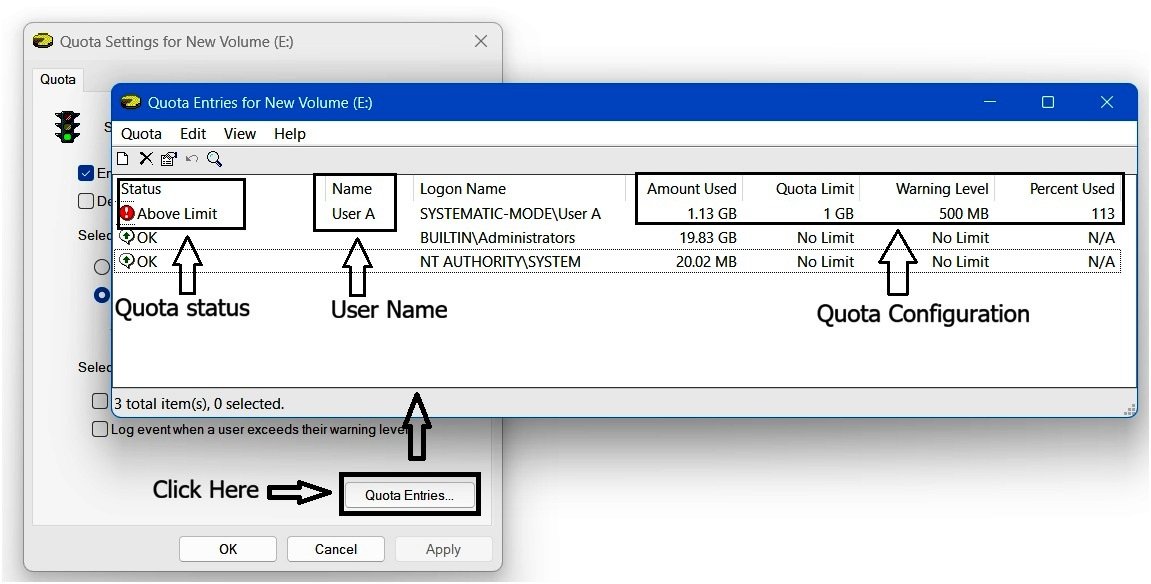1151x584 pixels.
Task: Select the Quota tab in Quota Settings
Action: pos(58,79)
